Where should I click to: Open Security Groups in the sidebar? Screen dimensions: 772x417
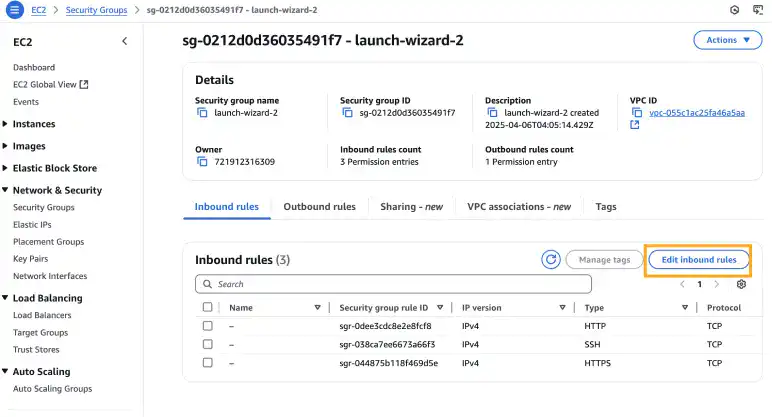[x=43, y=207]
